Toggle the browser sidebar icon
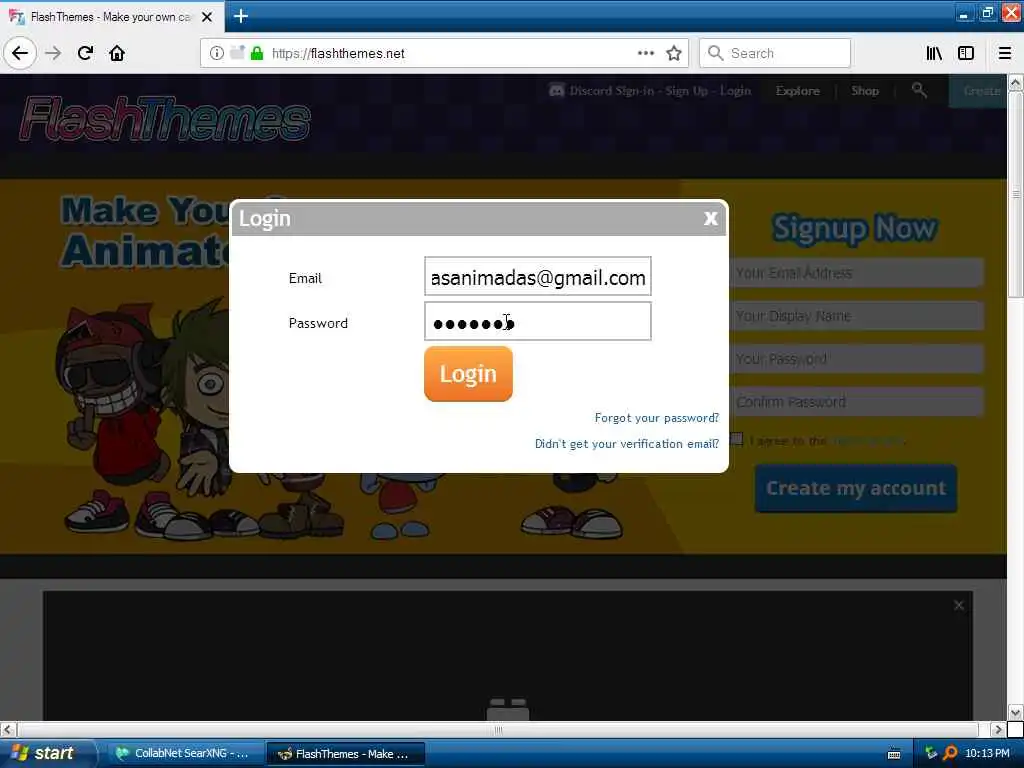1024x768 pixels. pyautogui.click(x=966, y=54)
